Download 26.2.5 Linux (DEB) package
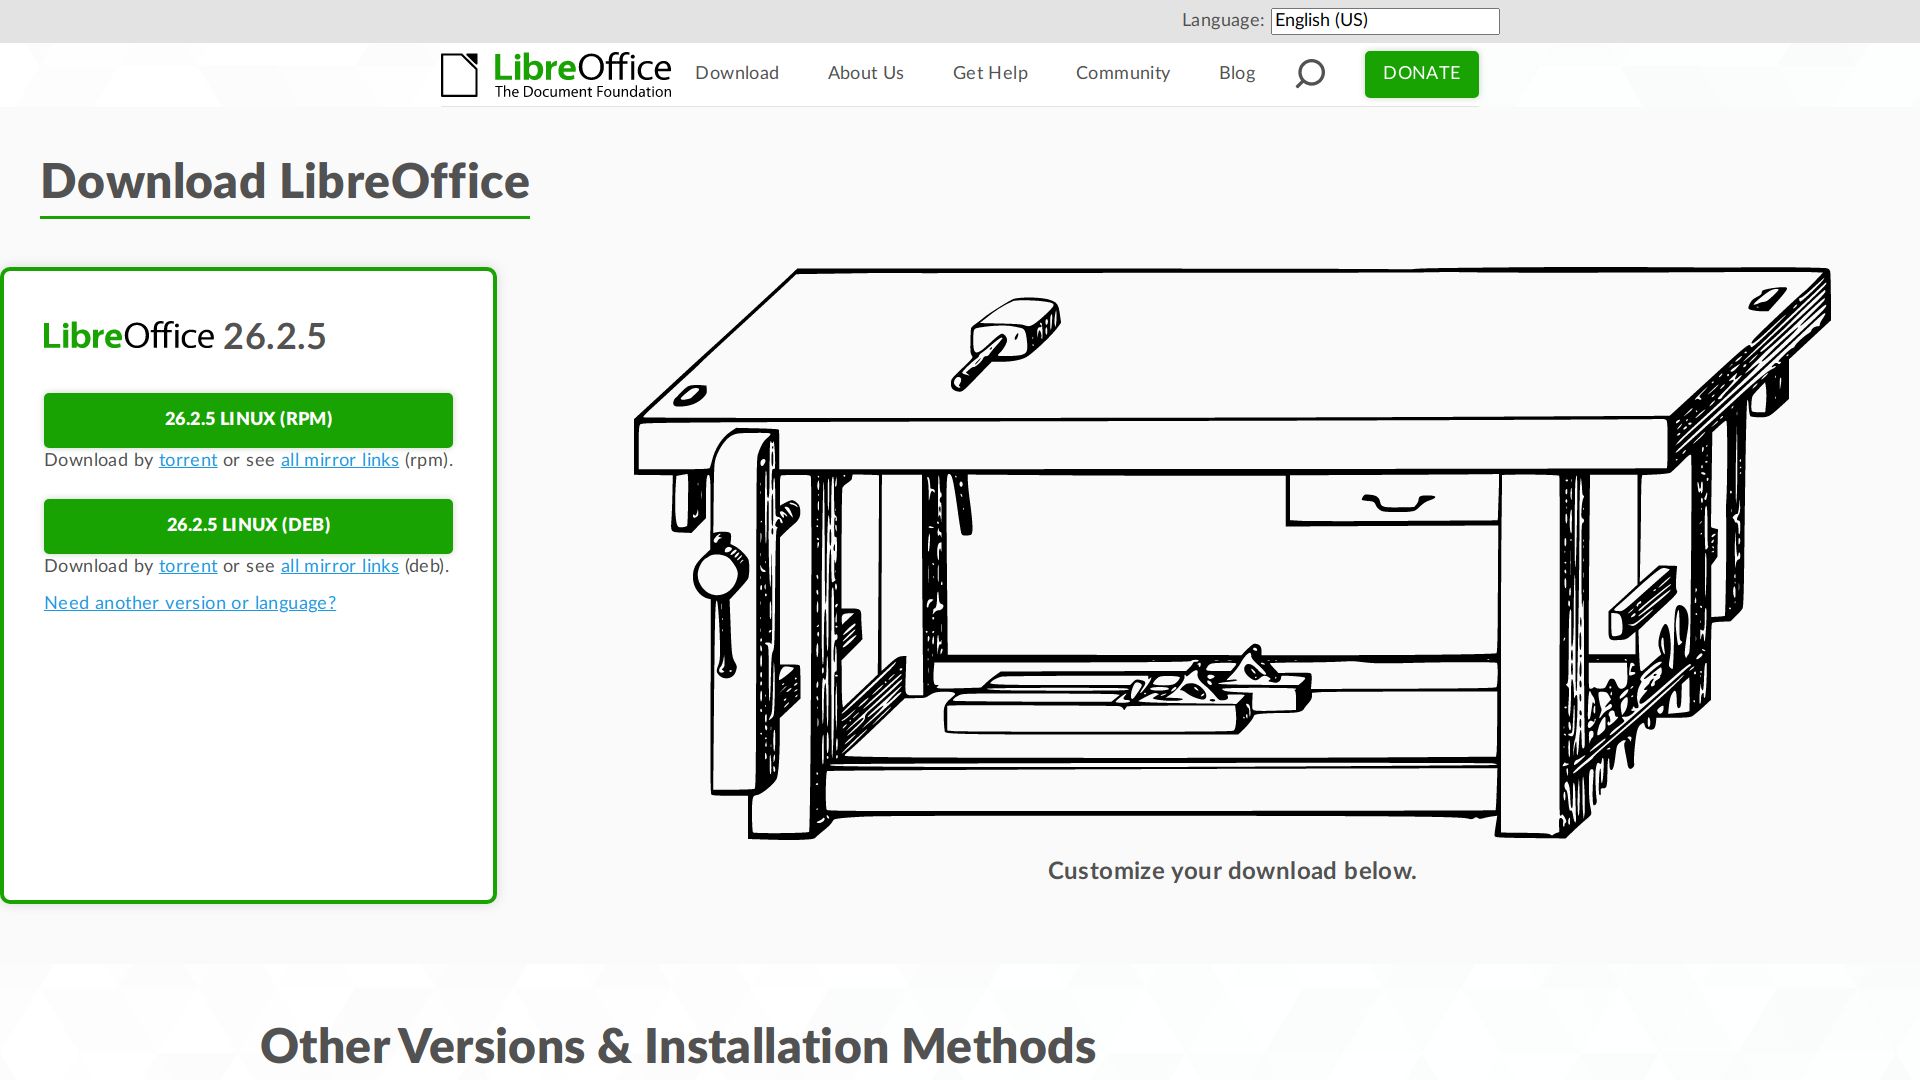Screen dimensions: 1920x1080 tap(248, 526)
